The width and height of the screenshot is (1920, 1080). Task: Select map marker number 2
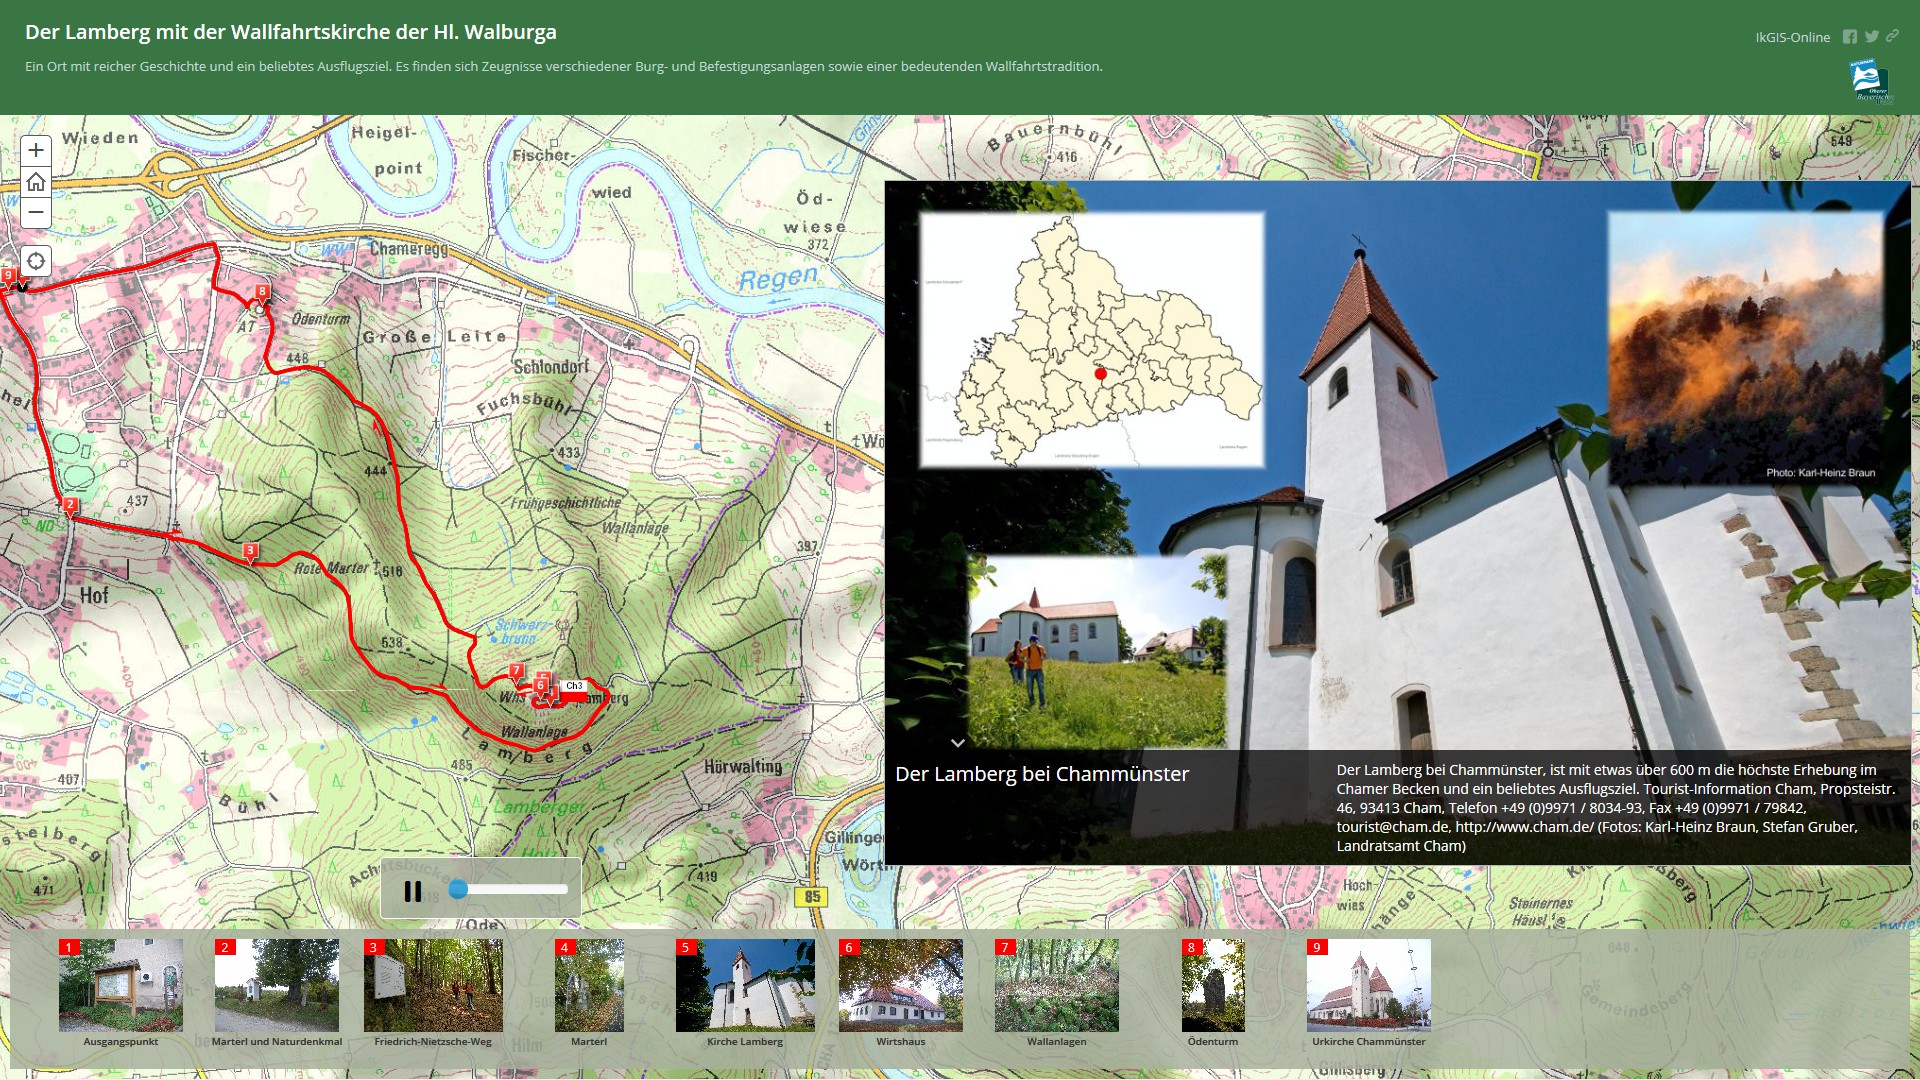[x=70, y=506]
